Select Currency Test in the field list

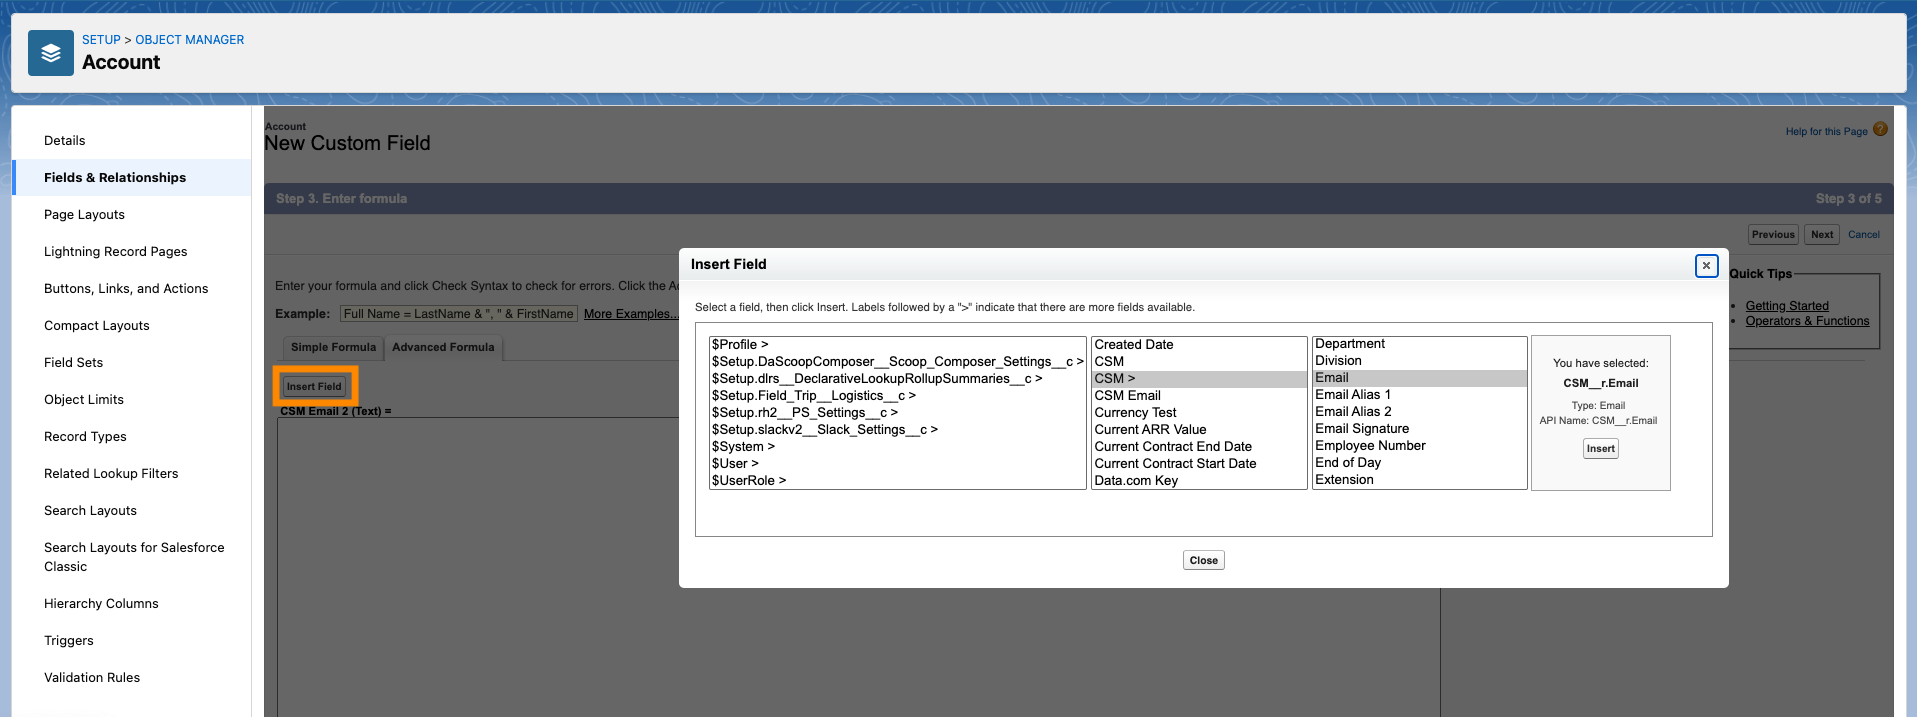1199,413
